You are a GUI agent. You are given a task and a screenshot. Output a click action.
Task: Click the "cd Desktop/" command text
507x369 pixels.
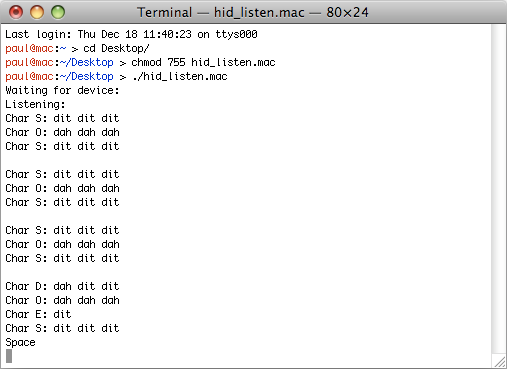tap(116, 49)
